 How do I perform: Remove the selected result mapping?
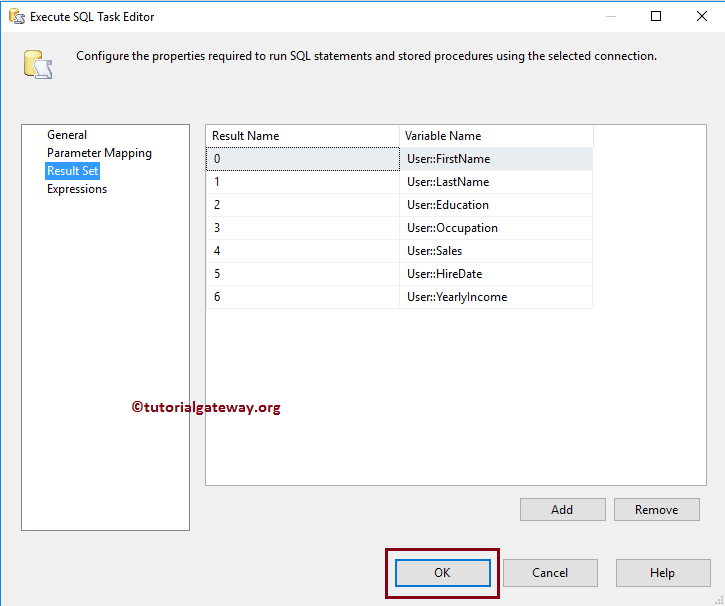coord(657,509)
